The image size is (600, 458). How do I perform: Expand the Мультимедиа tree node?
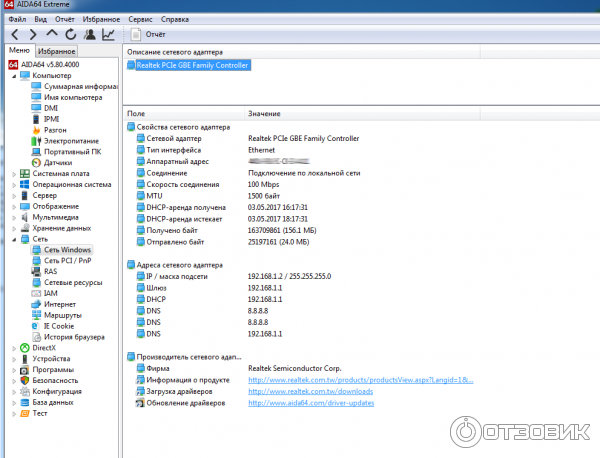14,218
